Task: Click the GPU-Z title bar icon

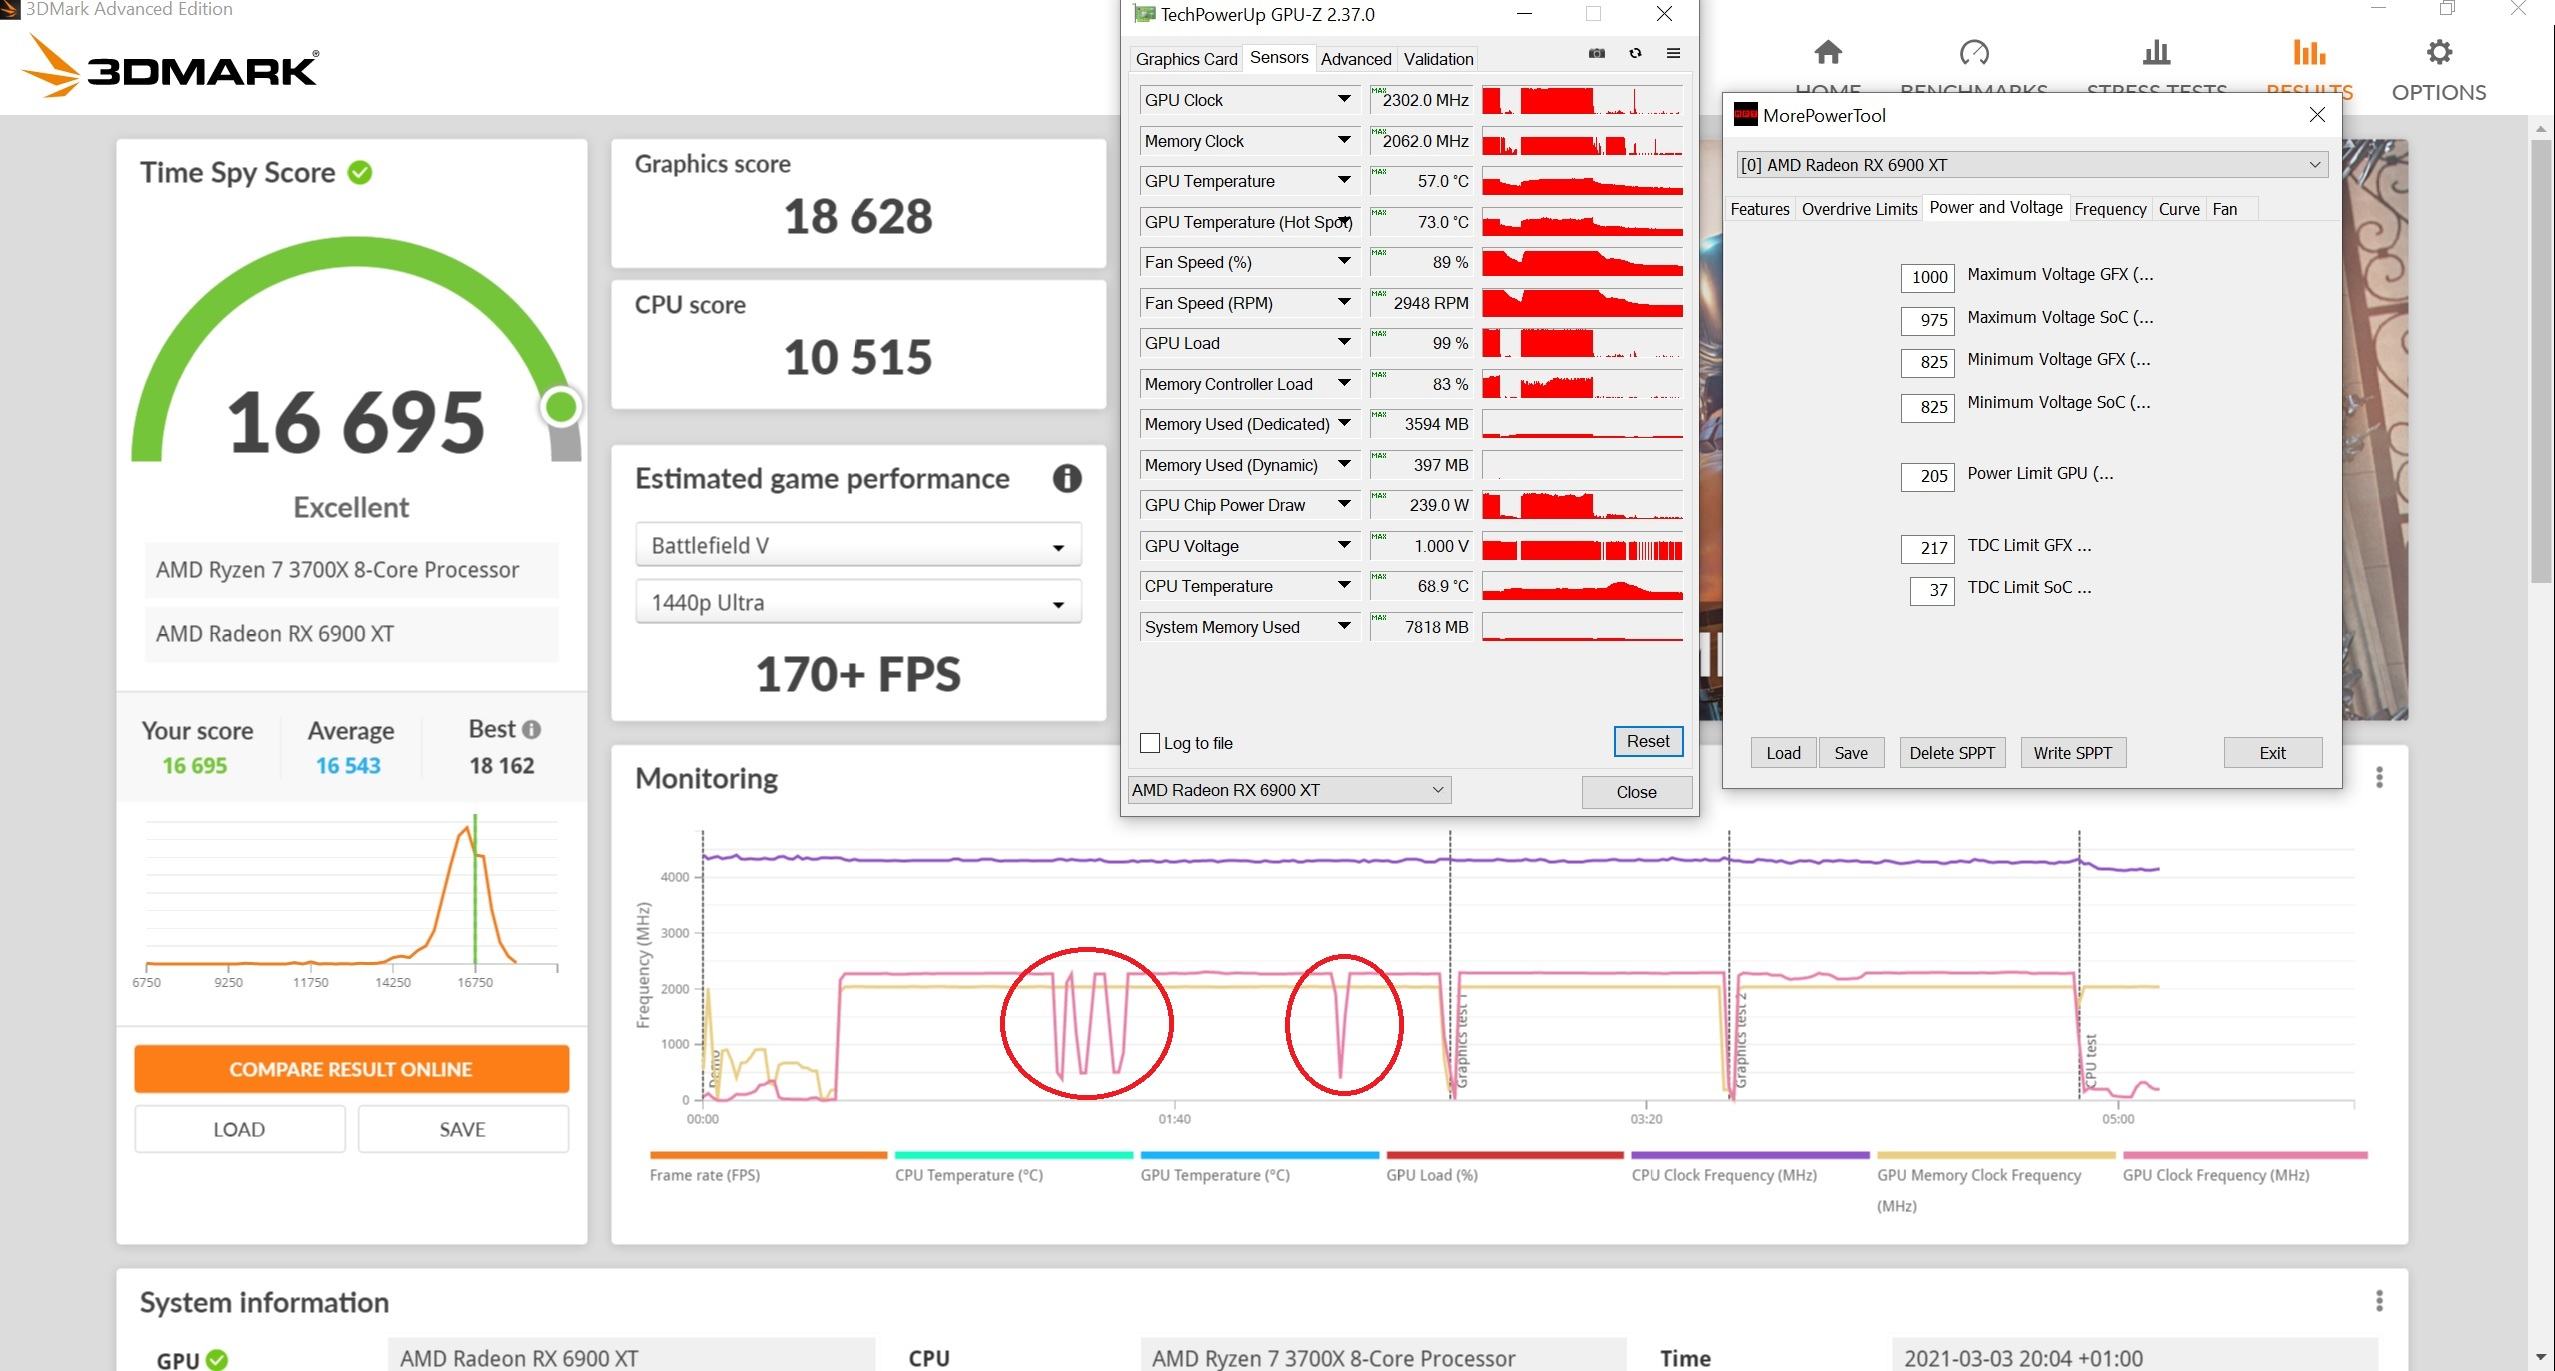Action: point(1142,14)
